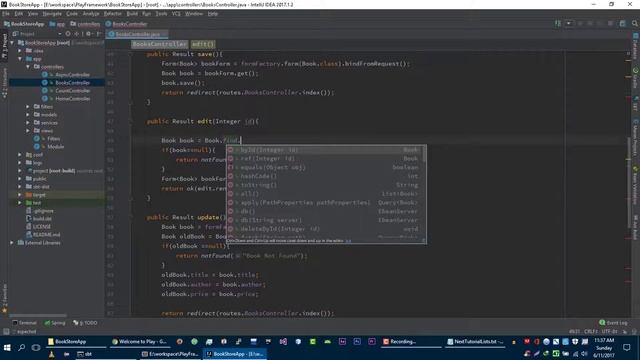Collapse the controllers folder
This screenshot has width=640, height=360.
pos(28,67)
